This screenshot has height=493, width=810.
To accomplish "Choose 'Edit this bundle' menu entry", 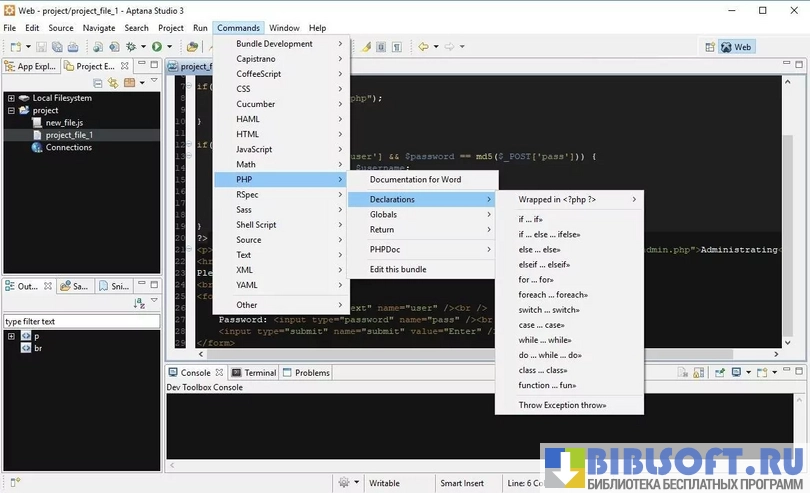I will click(398, 269).
